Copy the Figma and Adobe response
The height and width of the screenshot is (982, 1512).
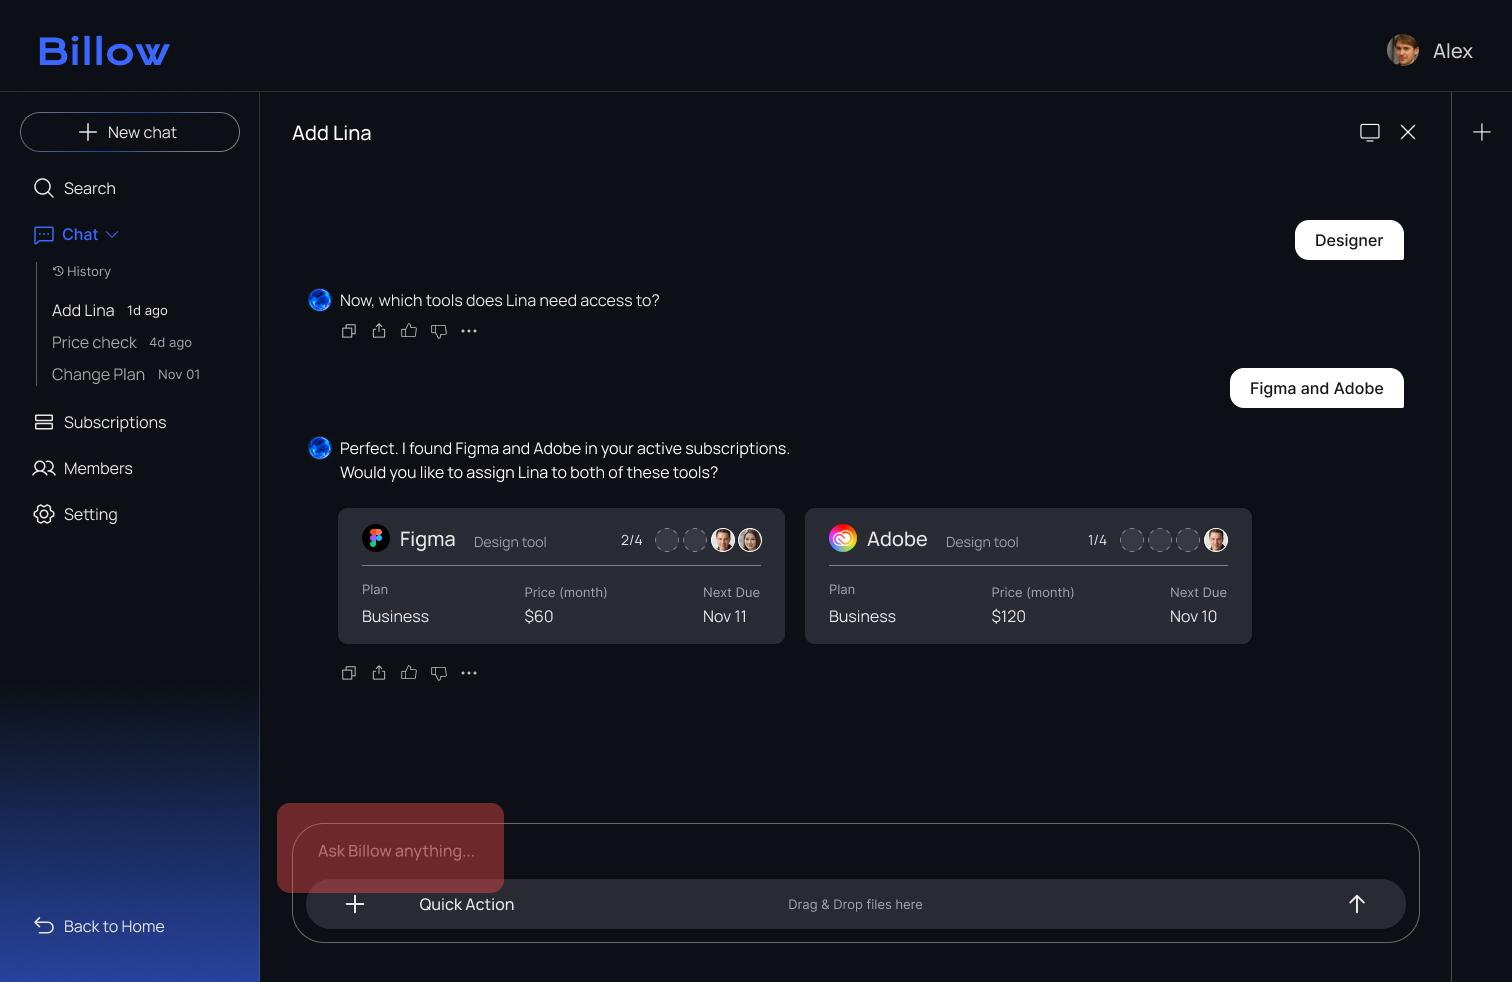[x=349, y=673]
